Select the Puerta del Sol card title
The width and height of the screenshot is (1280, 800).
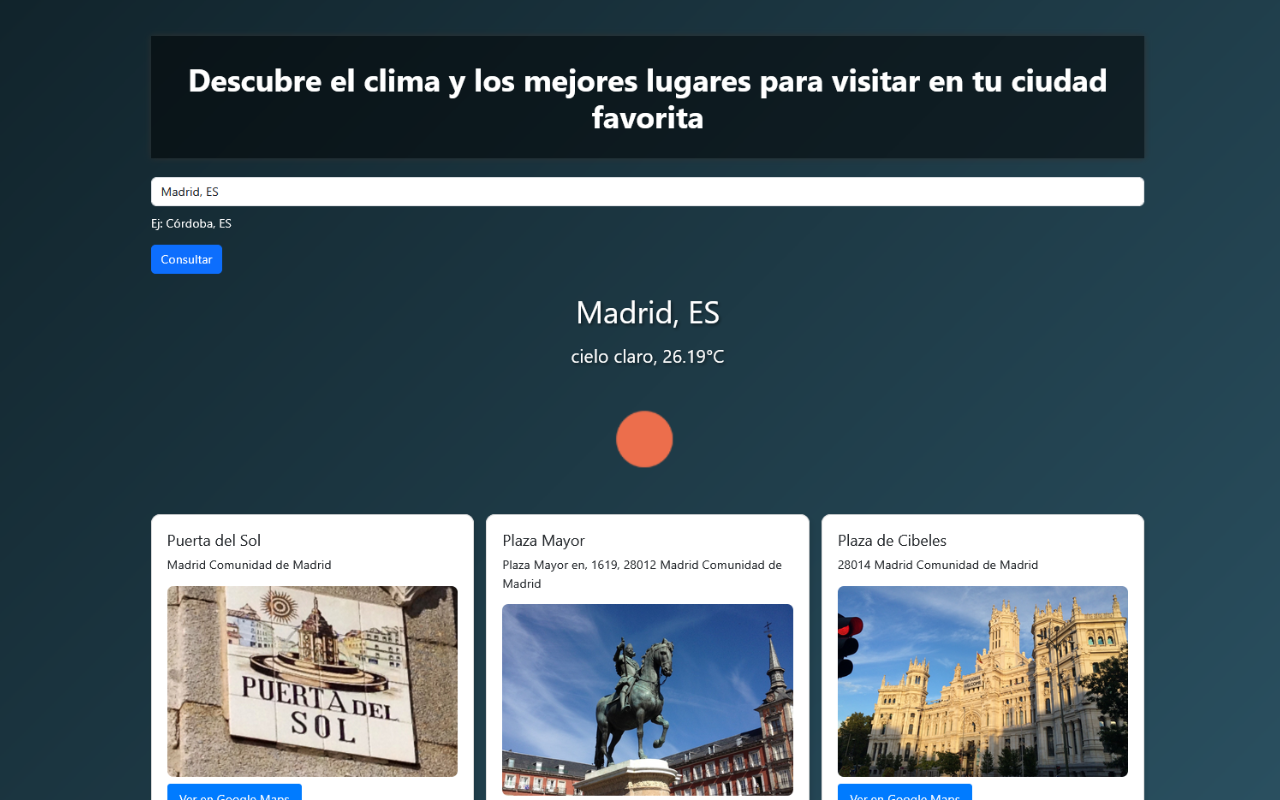213,540
